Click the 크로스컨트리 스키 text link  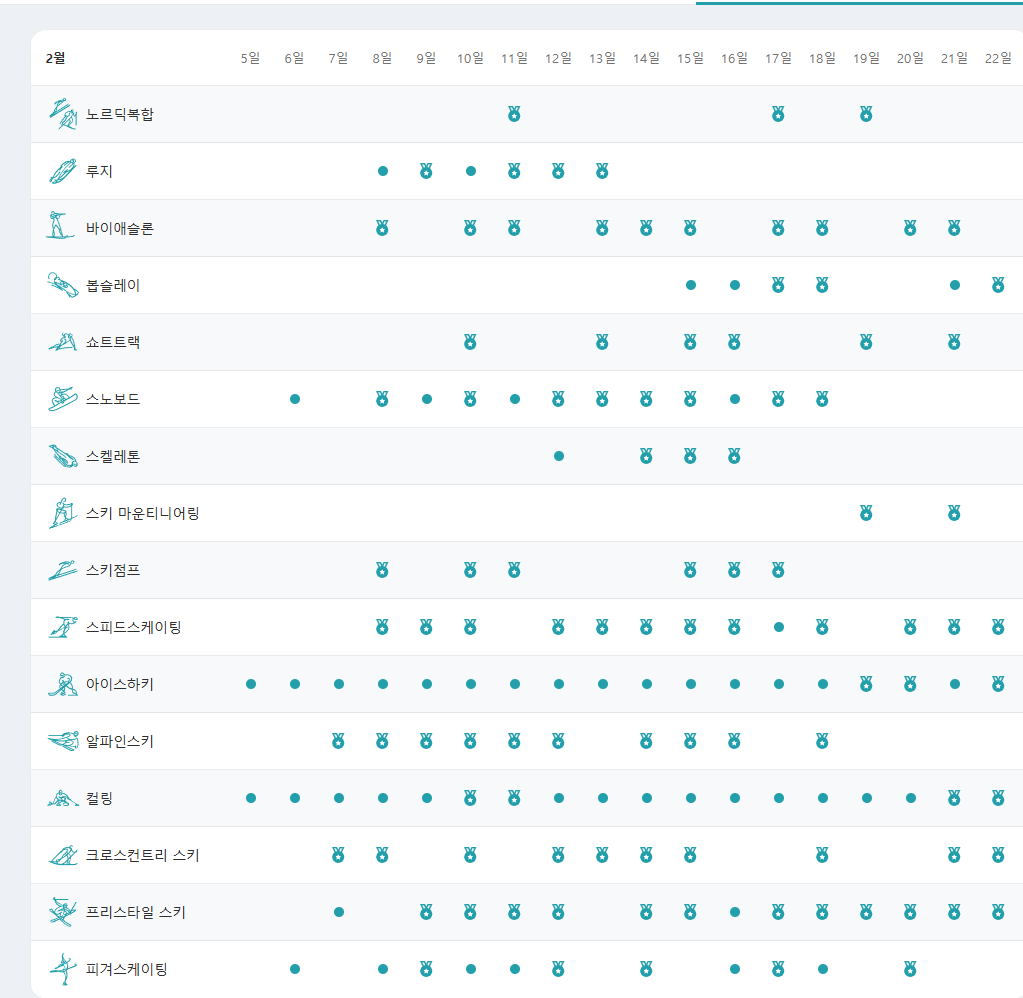[142, 855]
